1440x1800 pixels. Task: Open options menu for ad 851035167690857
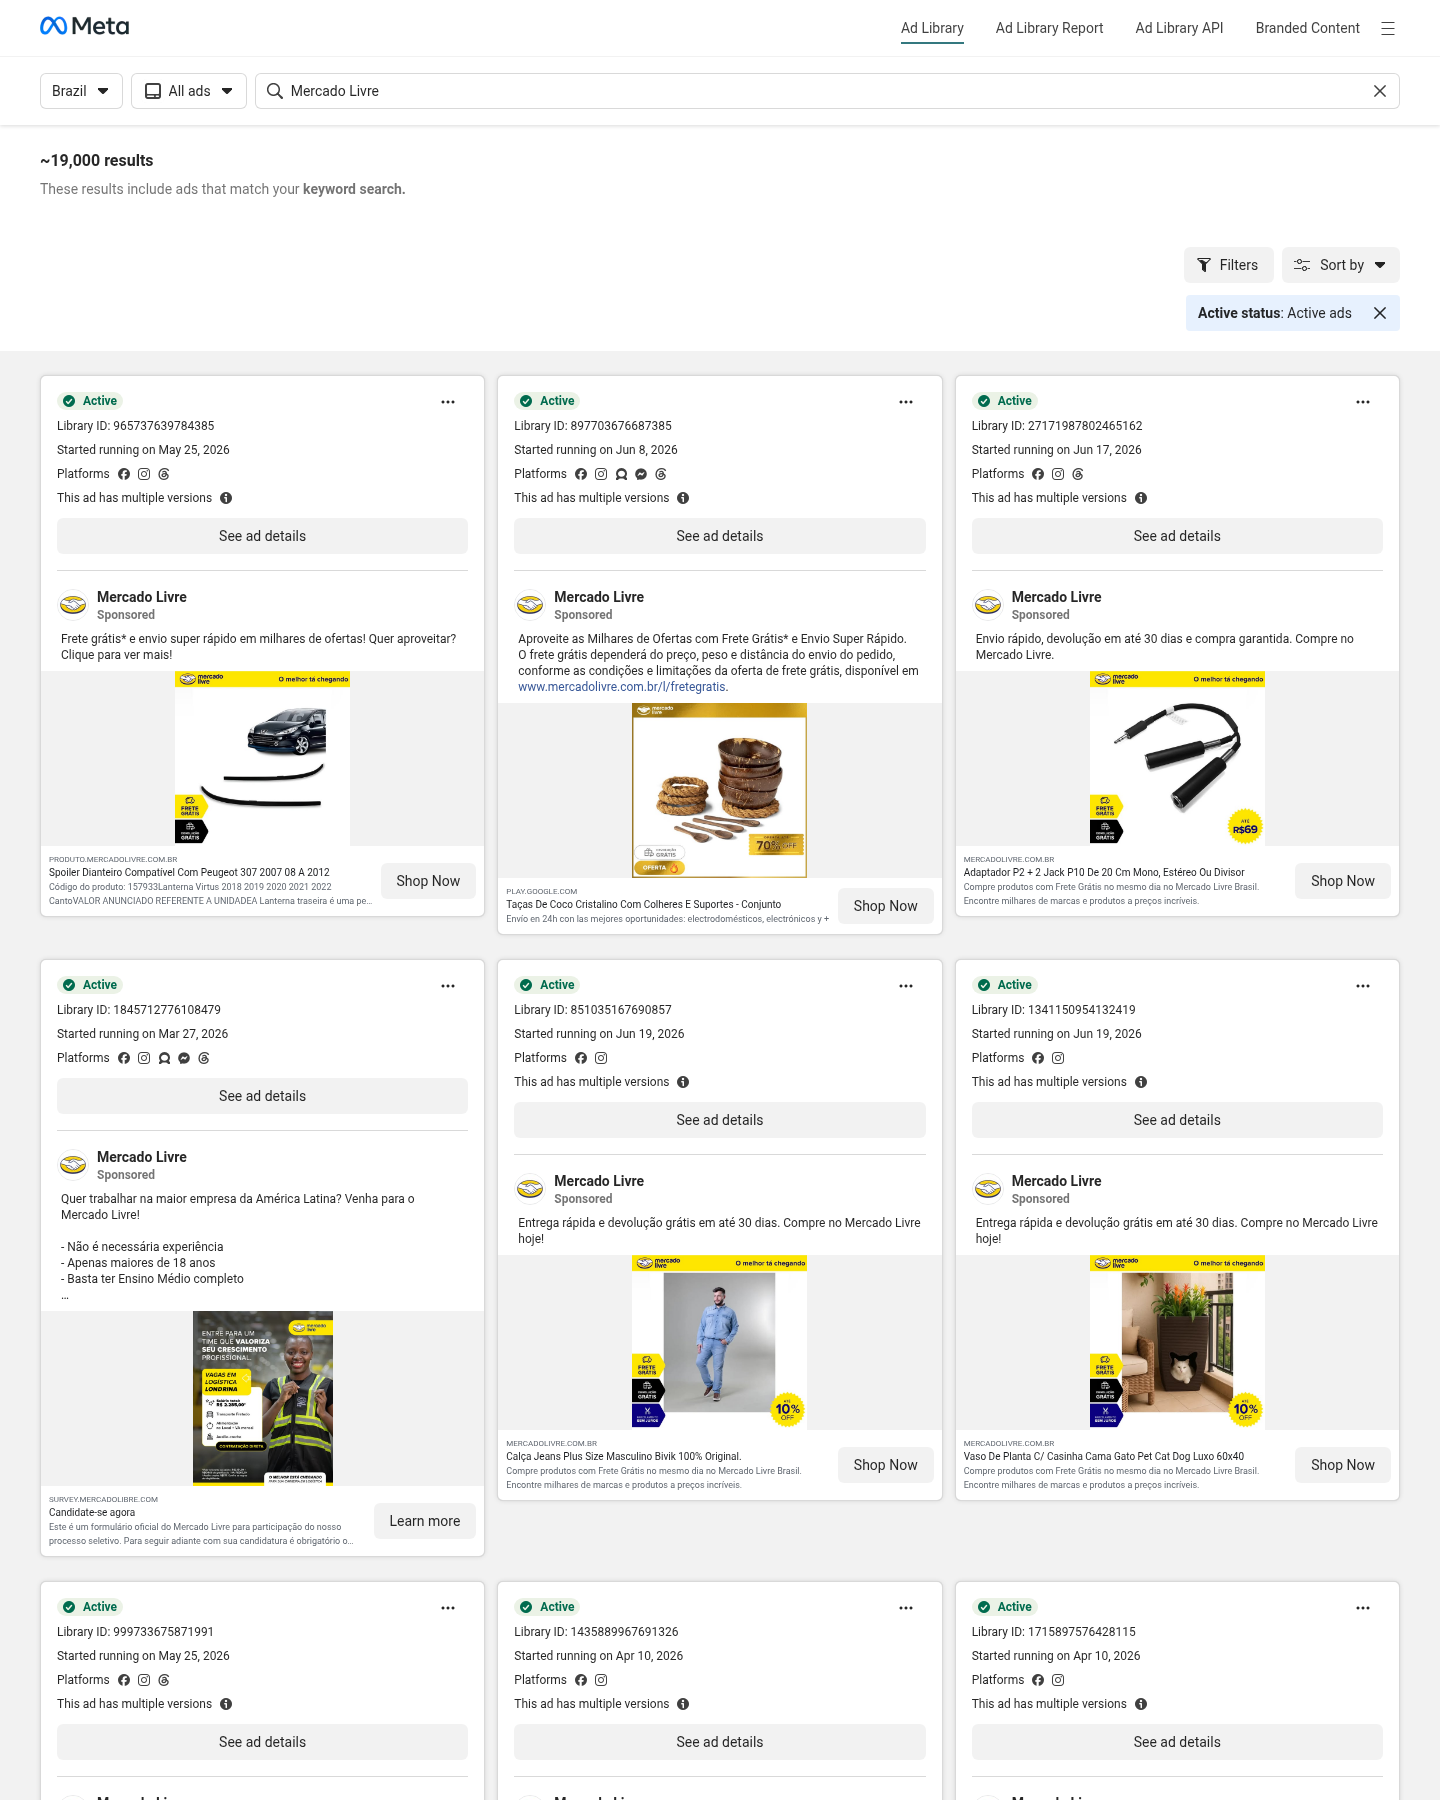(906, 986)
